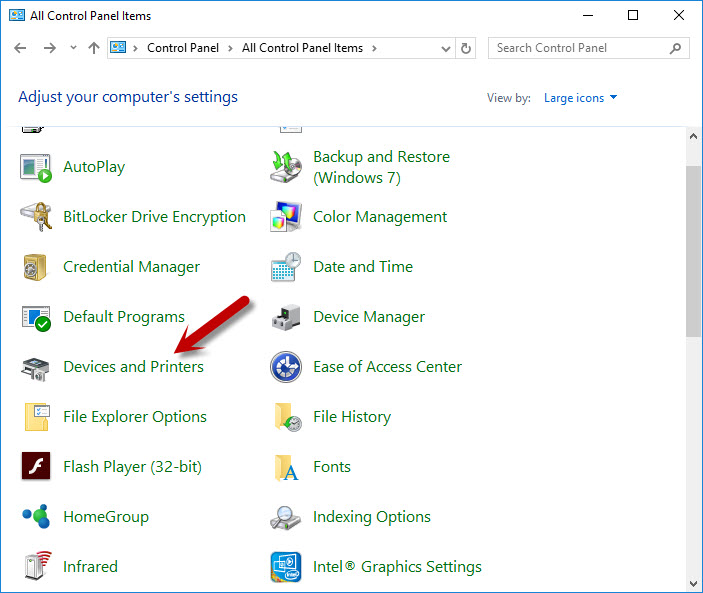The height and width of the screenshot is (593, 703).
Task: Click the Ease of Access Center icon
Action: (286, 367)
